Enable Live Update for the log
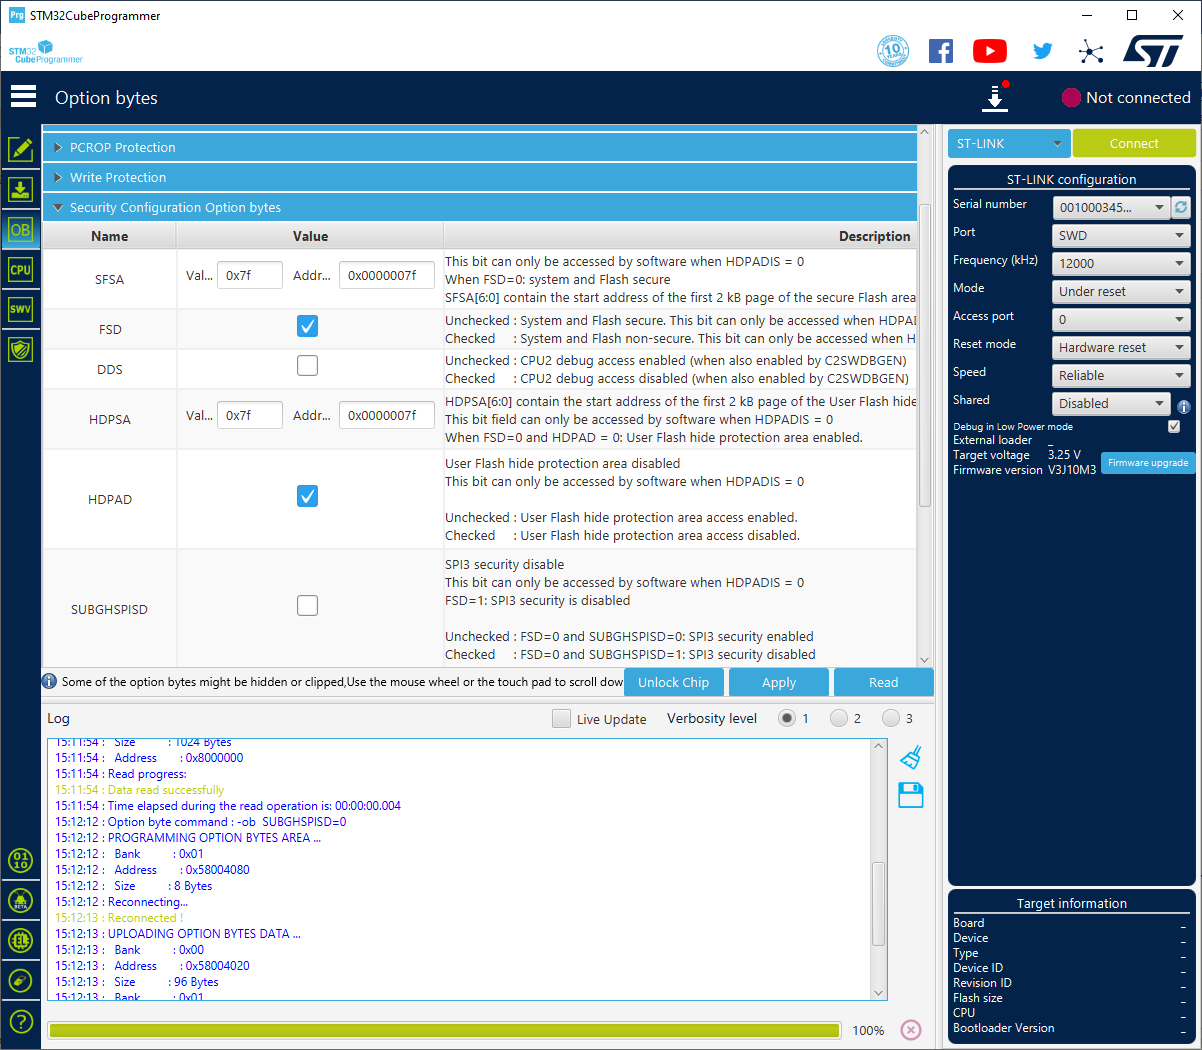Image resolution: width=1202 pixels, height=1050 pixels. coord(561,718)
